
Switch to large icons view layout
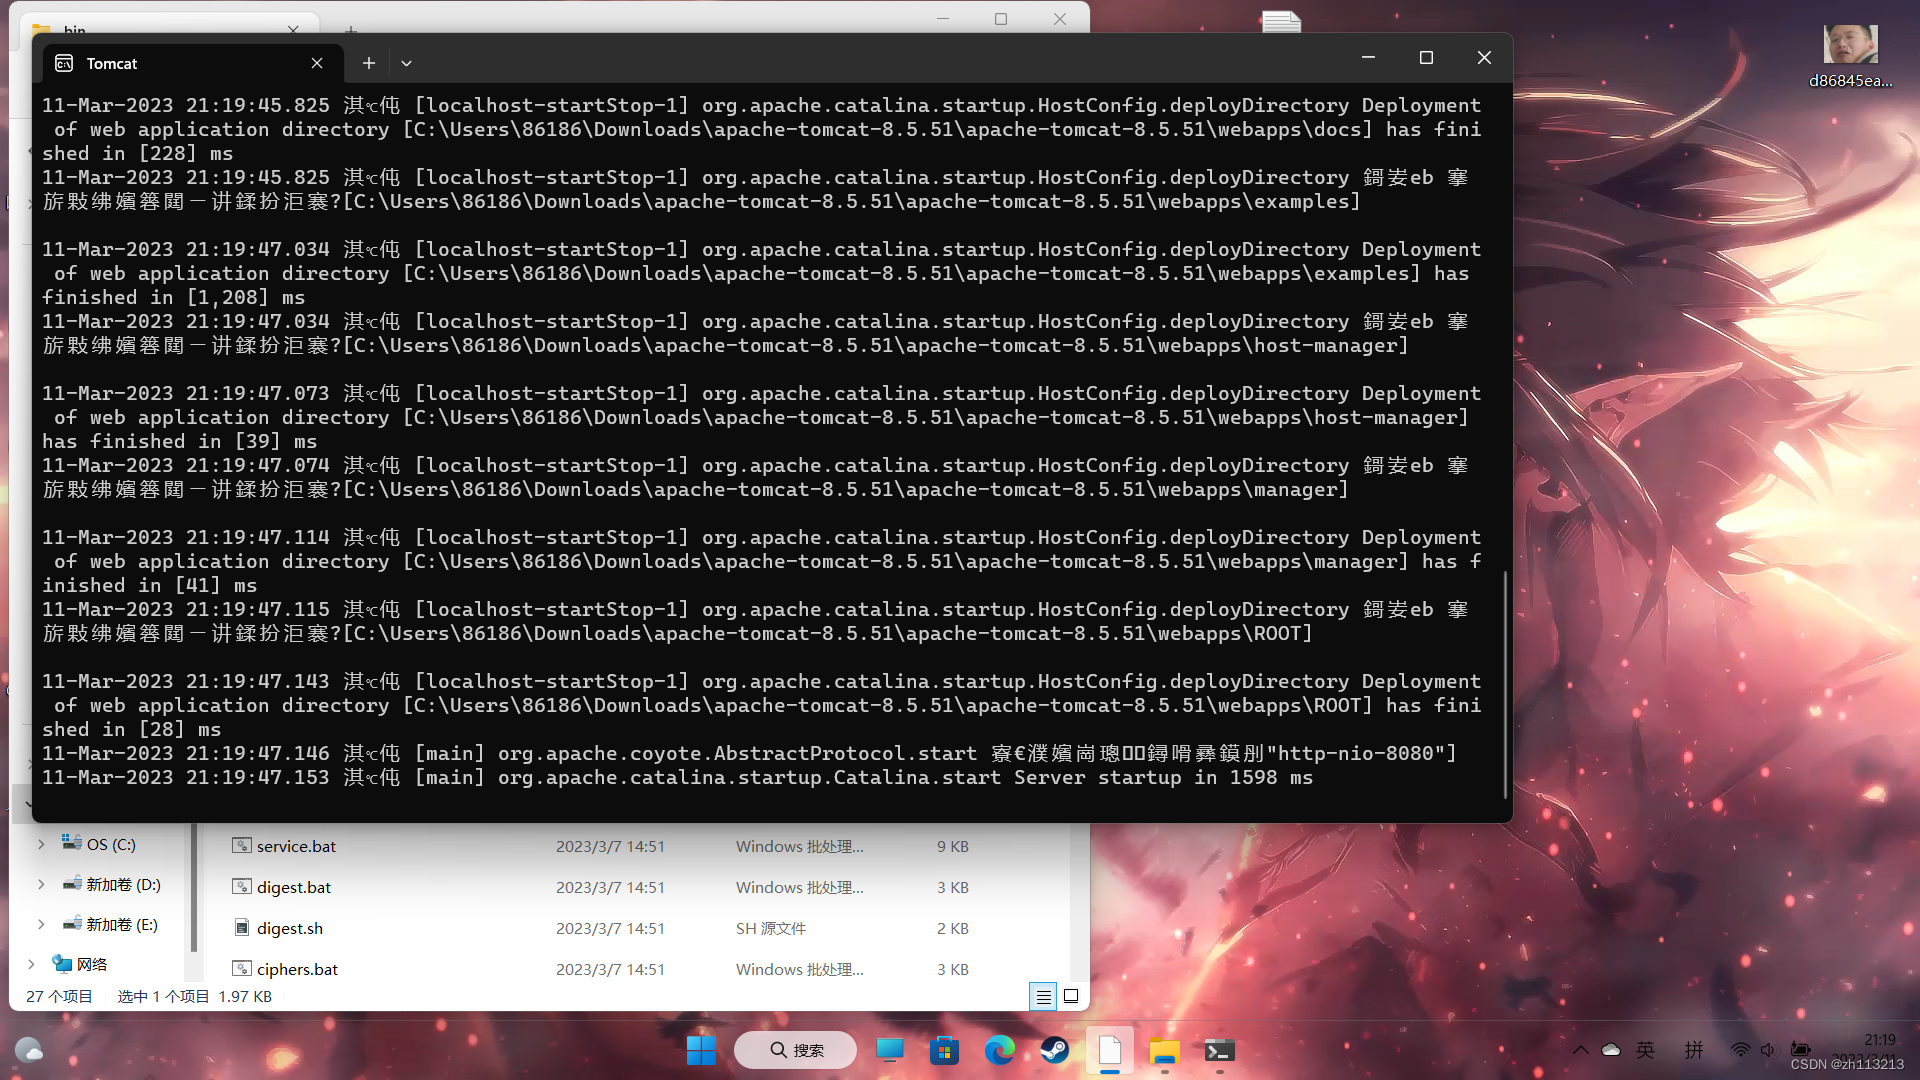pos(1071,996)
